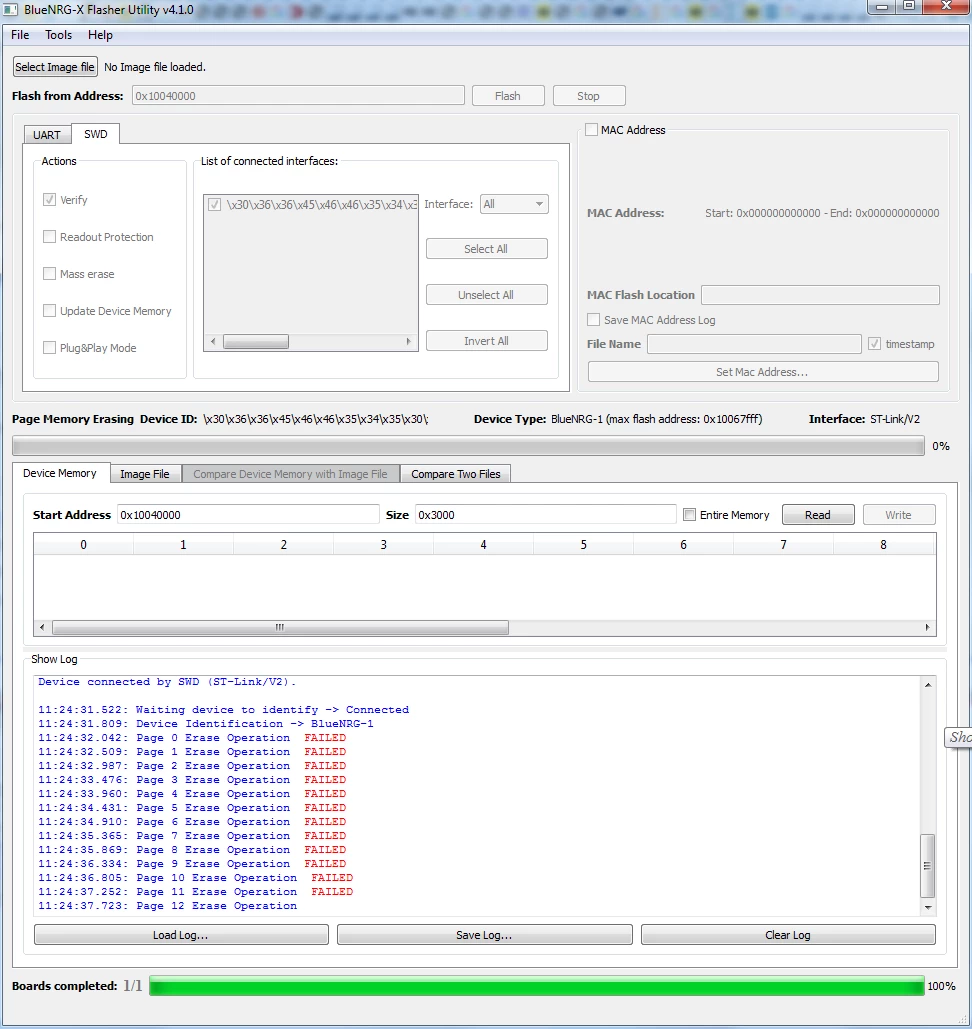The height and width of the screenshot is (1029, 972).
Task: Enable the MAC Address checkbox
Action: coord(591,130)
